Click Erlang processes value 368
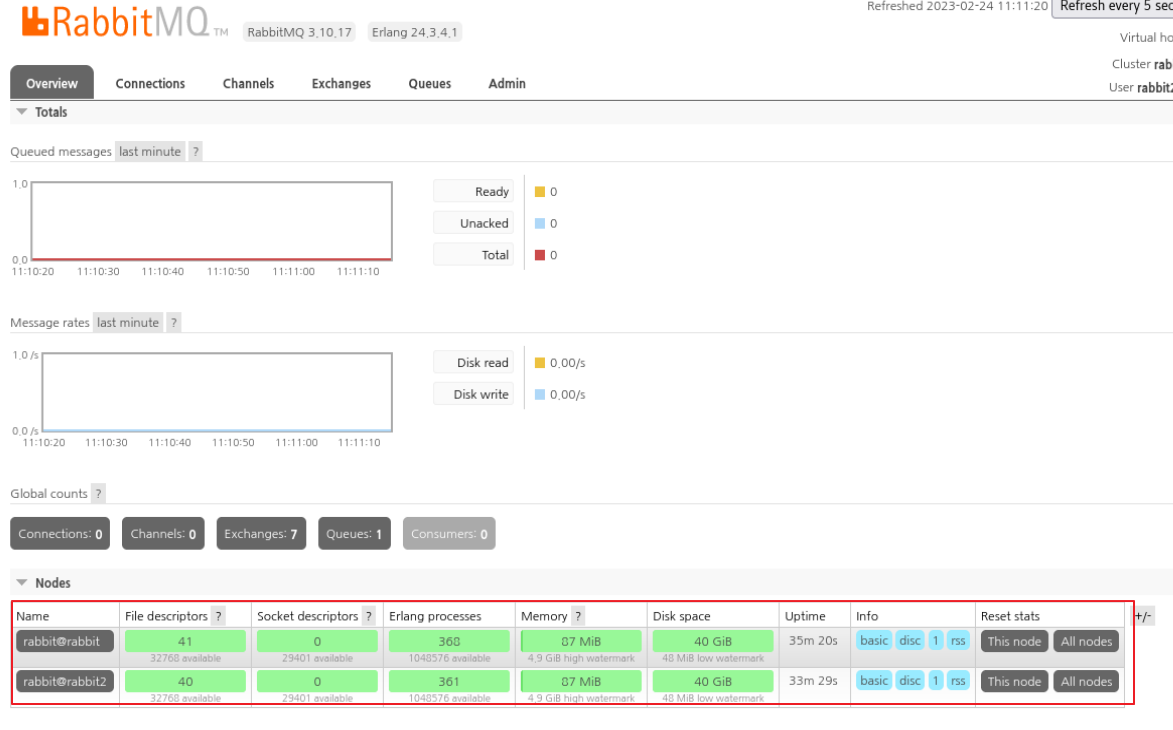 [449, 642]
